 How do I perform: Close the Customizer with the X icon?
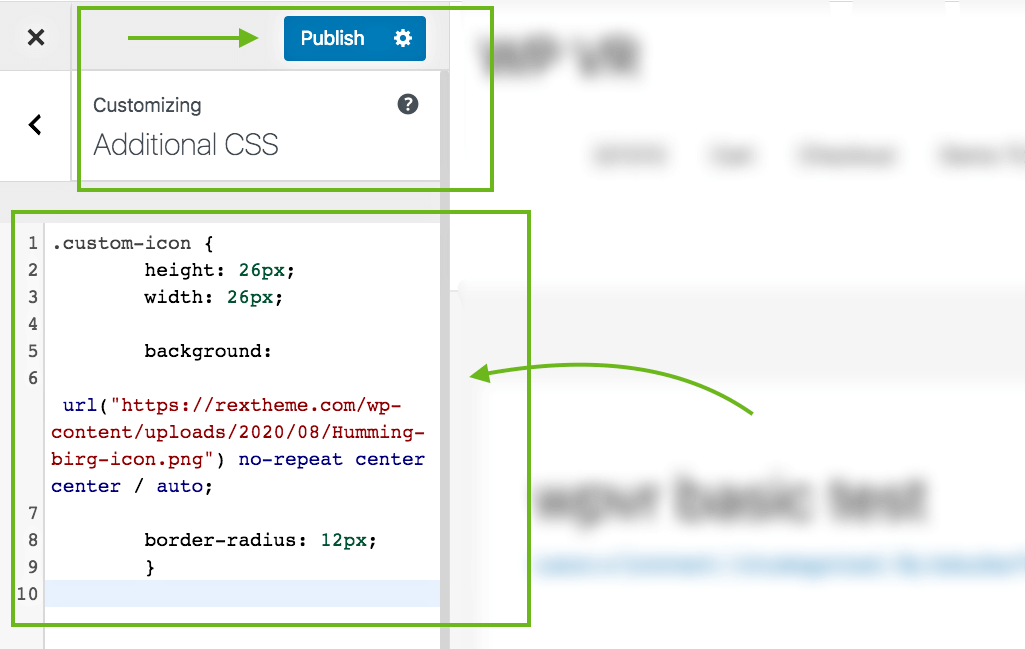tap(36, 37)
